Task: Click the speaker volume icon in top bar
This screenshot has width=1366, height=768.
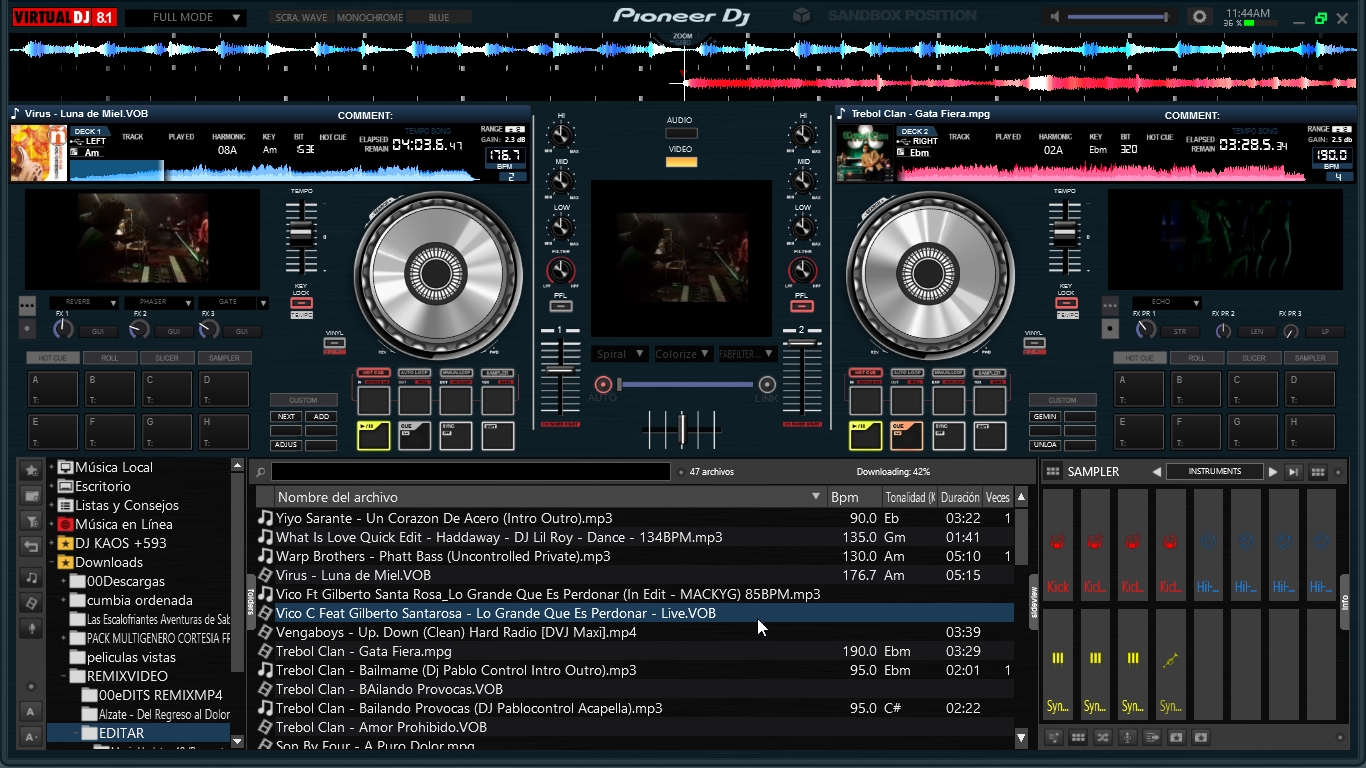Action: [1054, 17]
